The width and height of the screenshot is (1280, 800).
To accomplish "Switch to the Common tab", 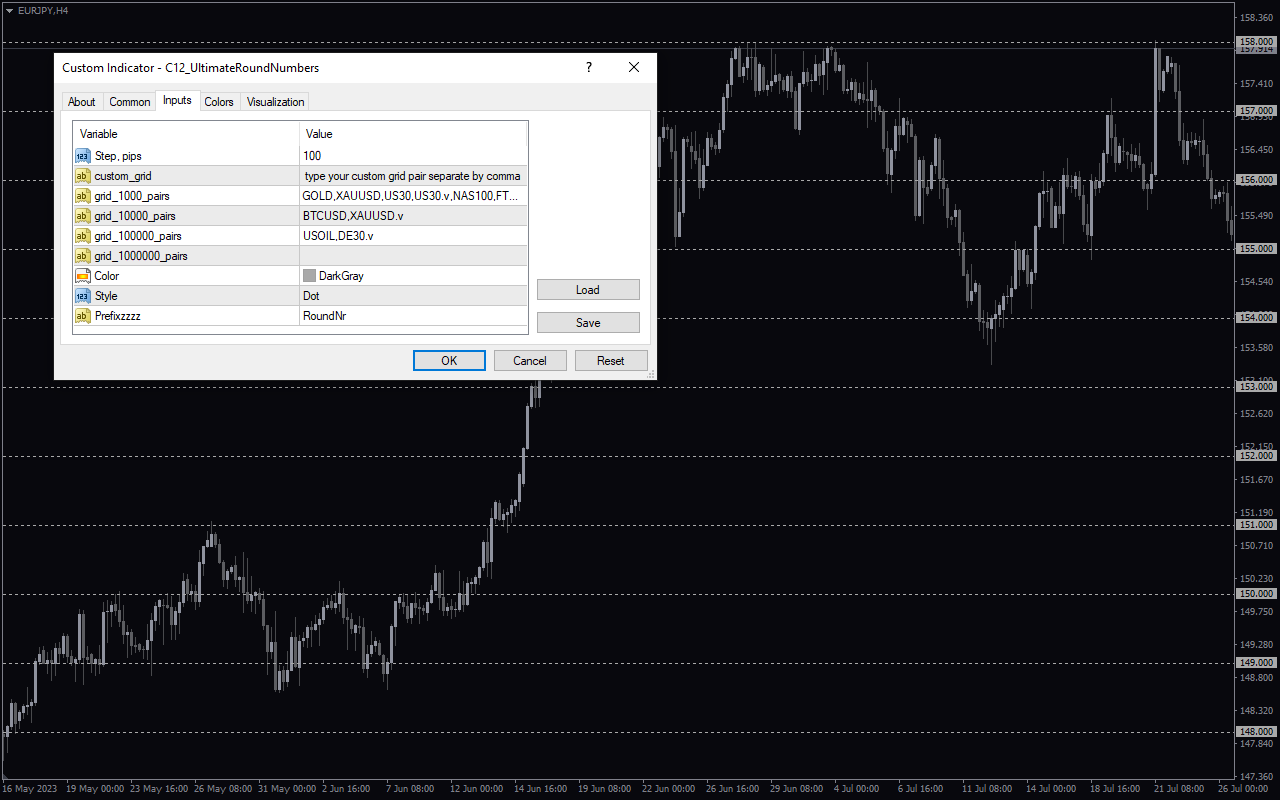I will coord(130,102).
